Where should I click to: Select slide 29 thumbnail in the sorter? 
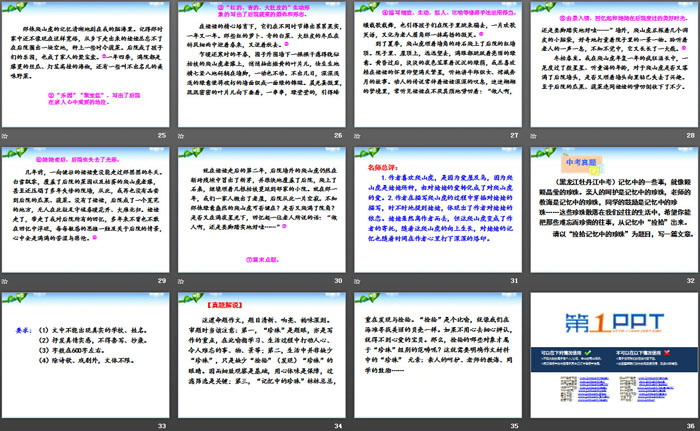click(x=85, y=210)
